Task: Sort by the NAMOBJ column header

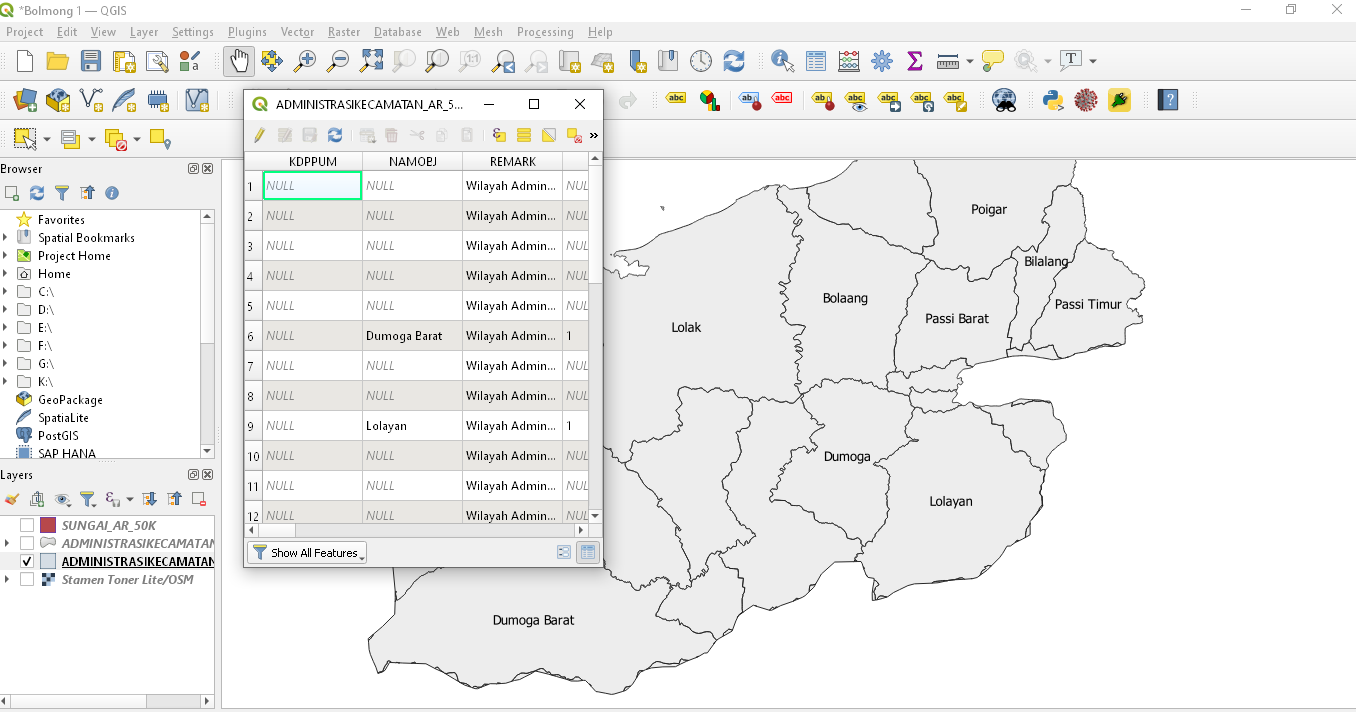Action: click(x=412, y=161)
